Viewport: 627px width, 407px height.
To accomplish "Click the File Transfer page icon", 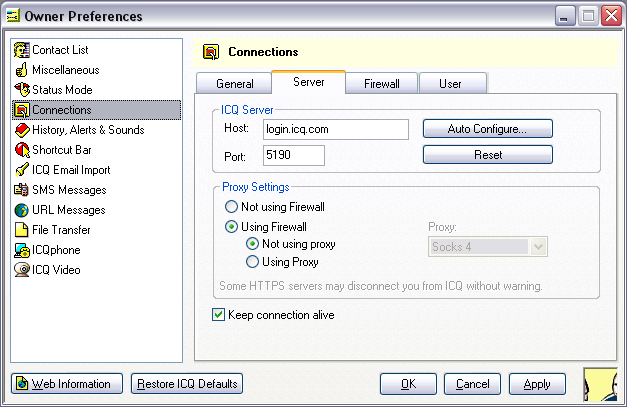I will tap(22, 230).
